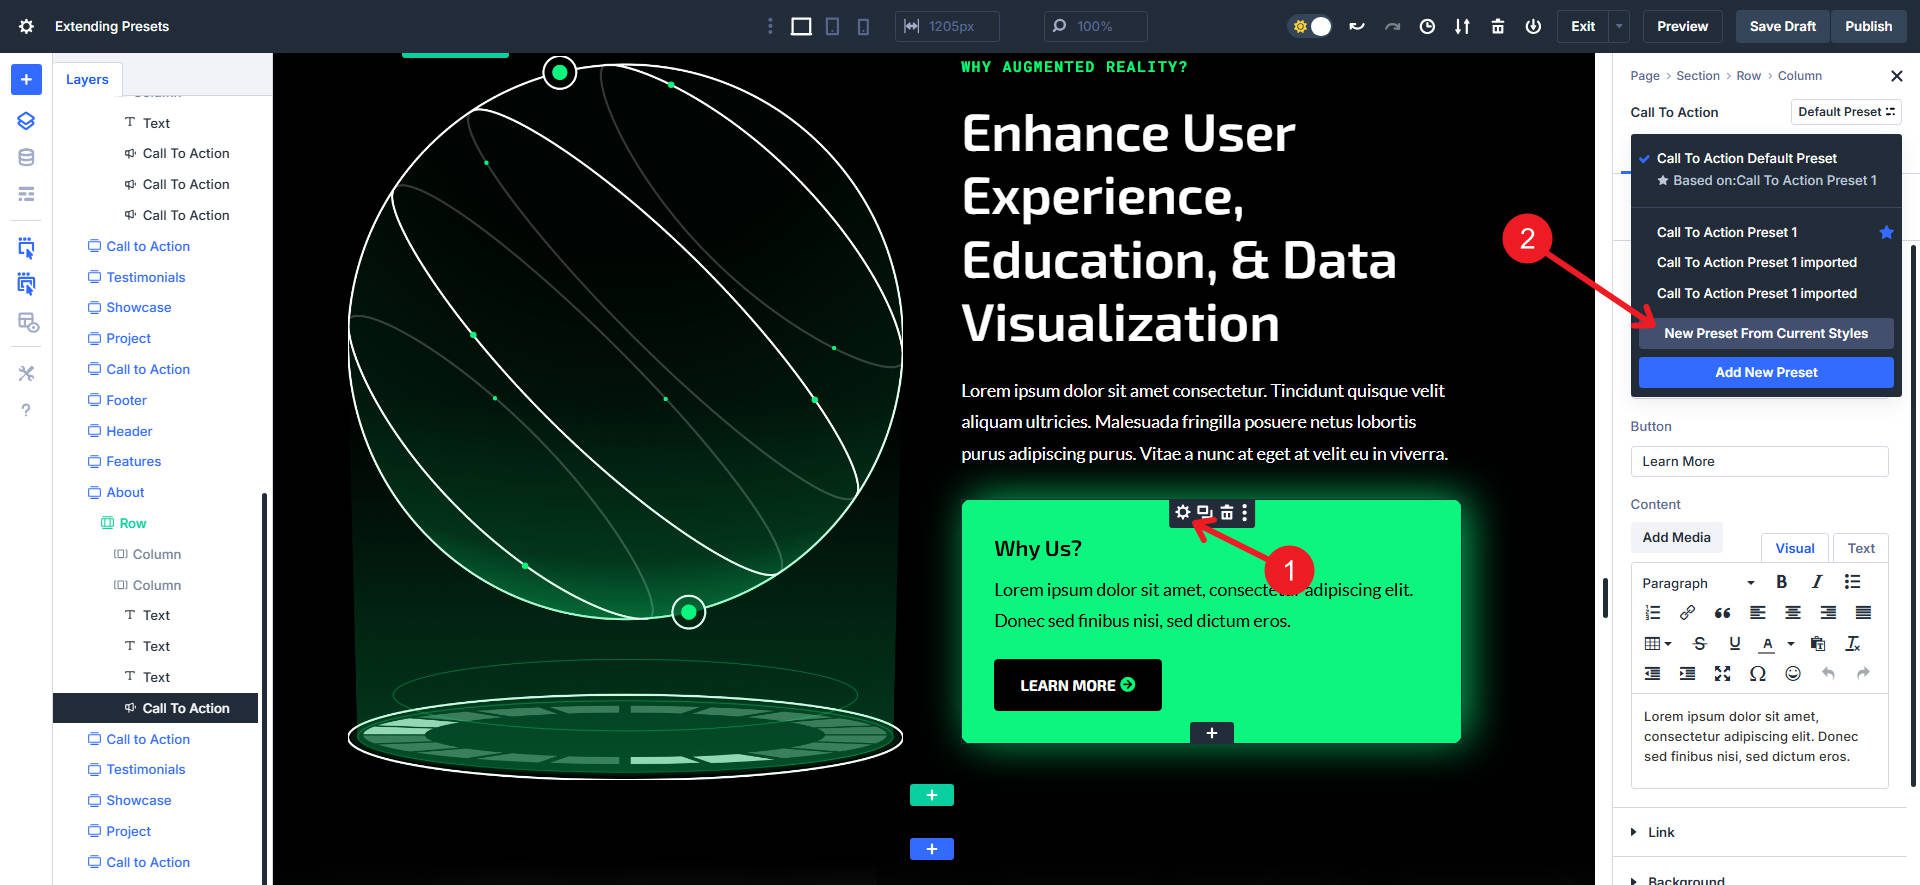Open module settings gear on Call To Action
Image resolution: width=1920 pixels, height=885 pixels.
[1183, 513]
